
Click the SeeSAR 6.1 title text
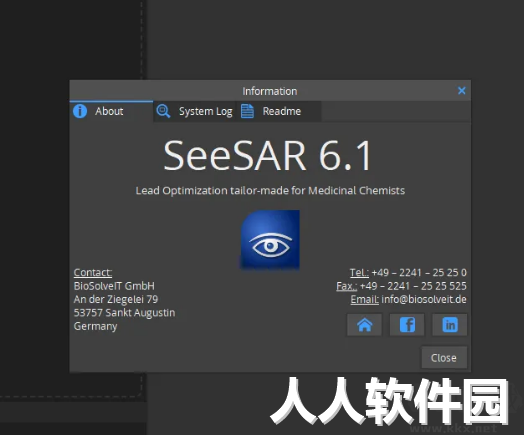tap(267, 156)
